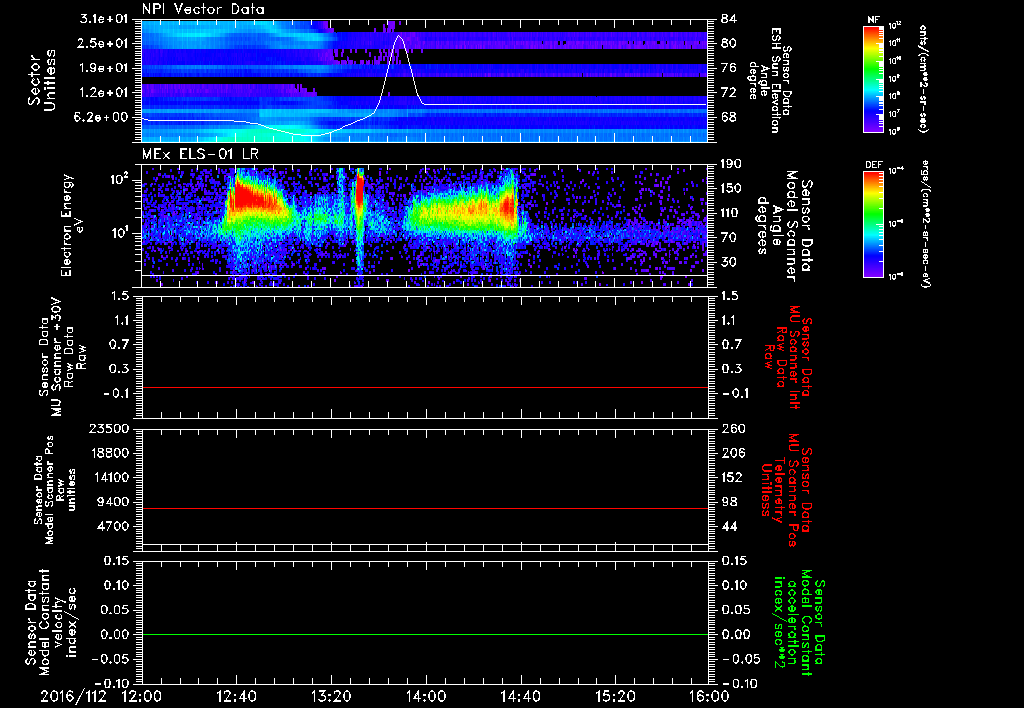Click the 14:00 time axis label
Viewport: 1024px width, 708px height.
426,697
